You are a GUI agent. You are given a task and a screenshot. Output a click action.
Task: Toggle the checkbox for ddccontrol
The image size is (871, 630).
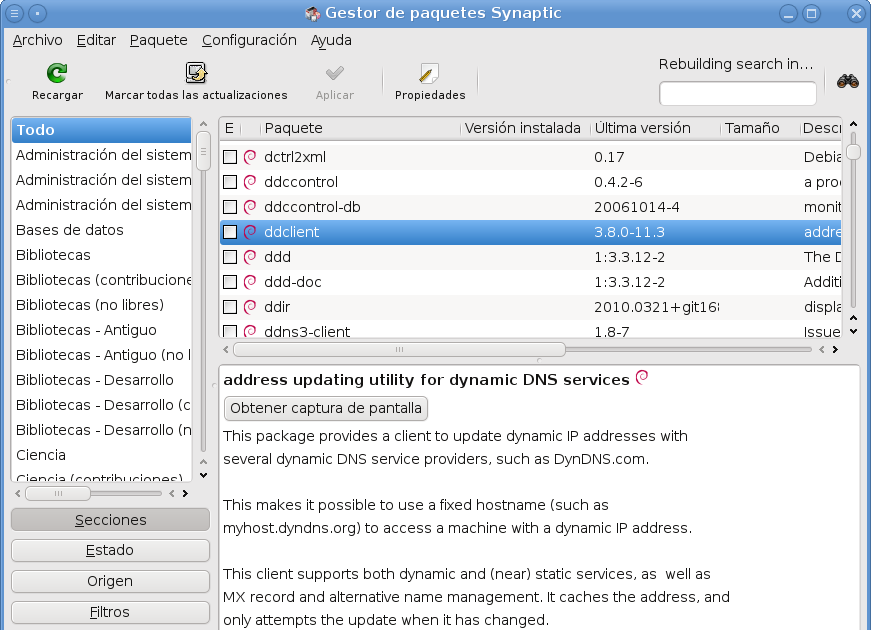tap(230, 182)
